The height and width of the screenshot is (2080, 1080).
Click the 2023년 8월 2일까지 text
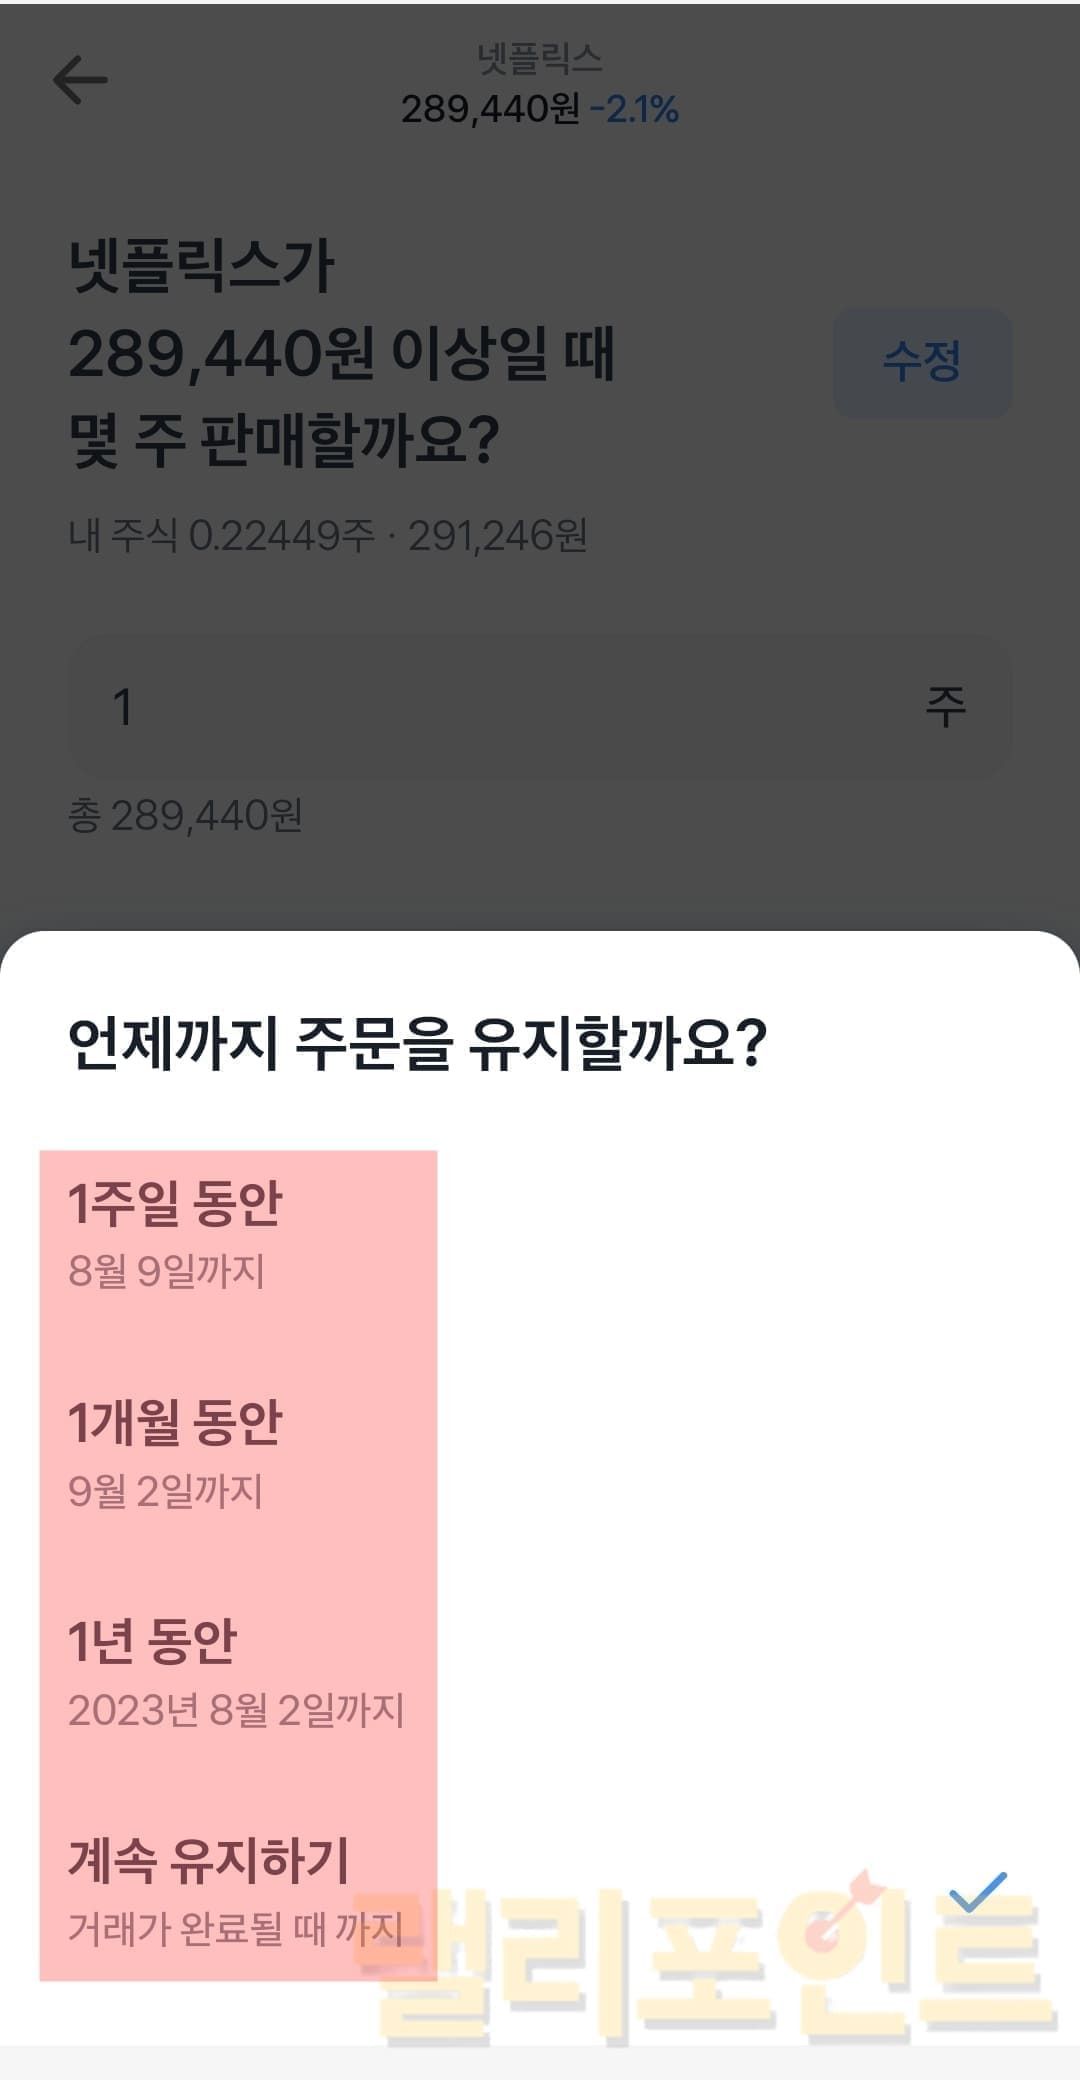[x=236, y=1710]
